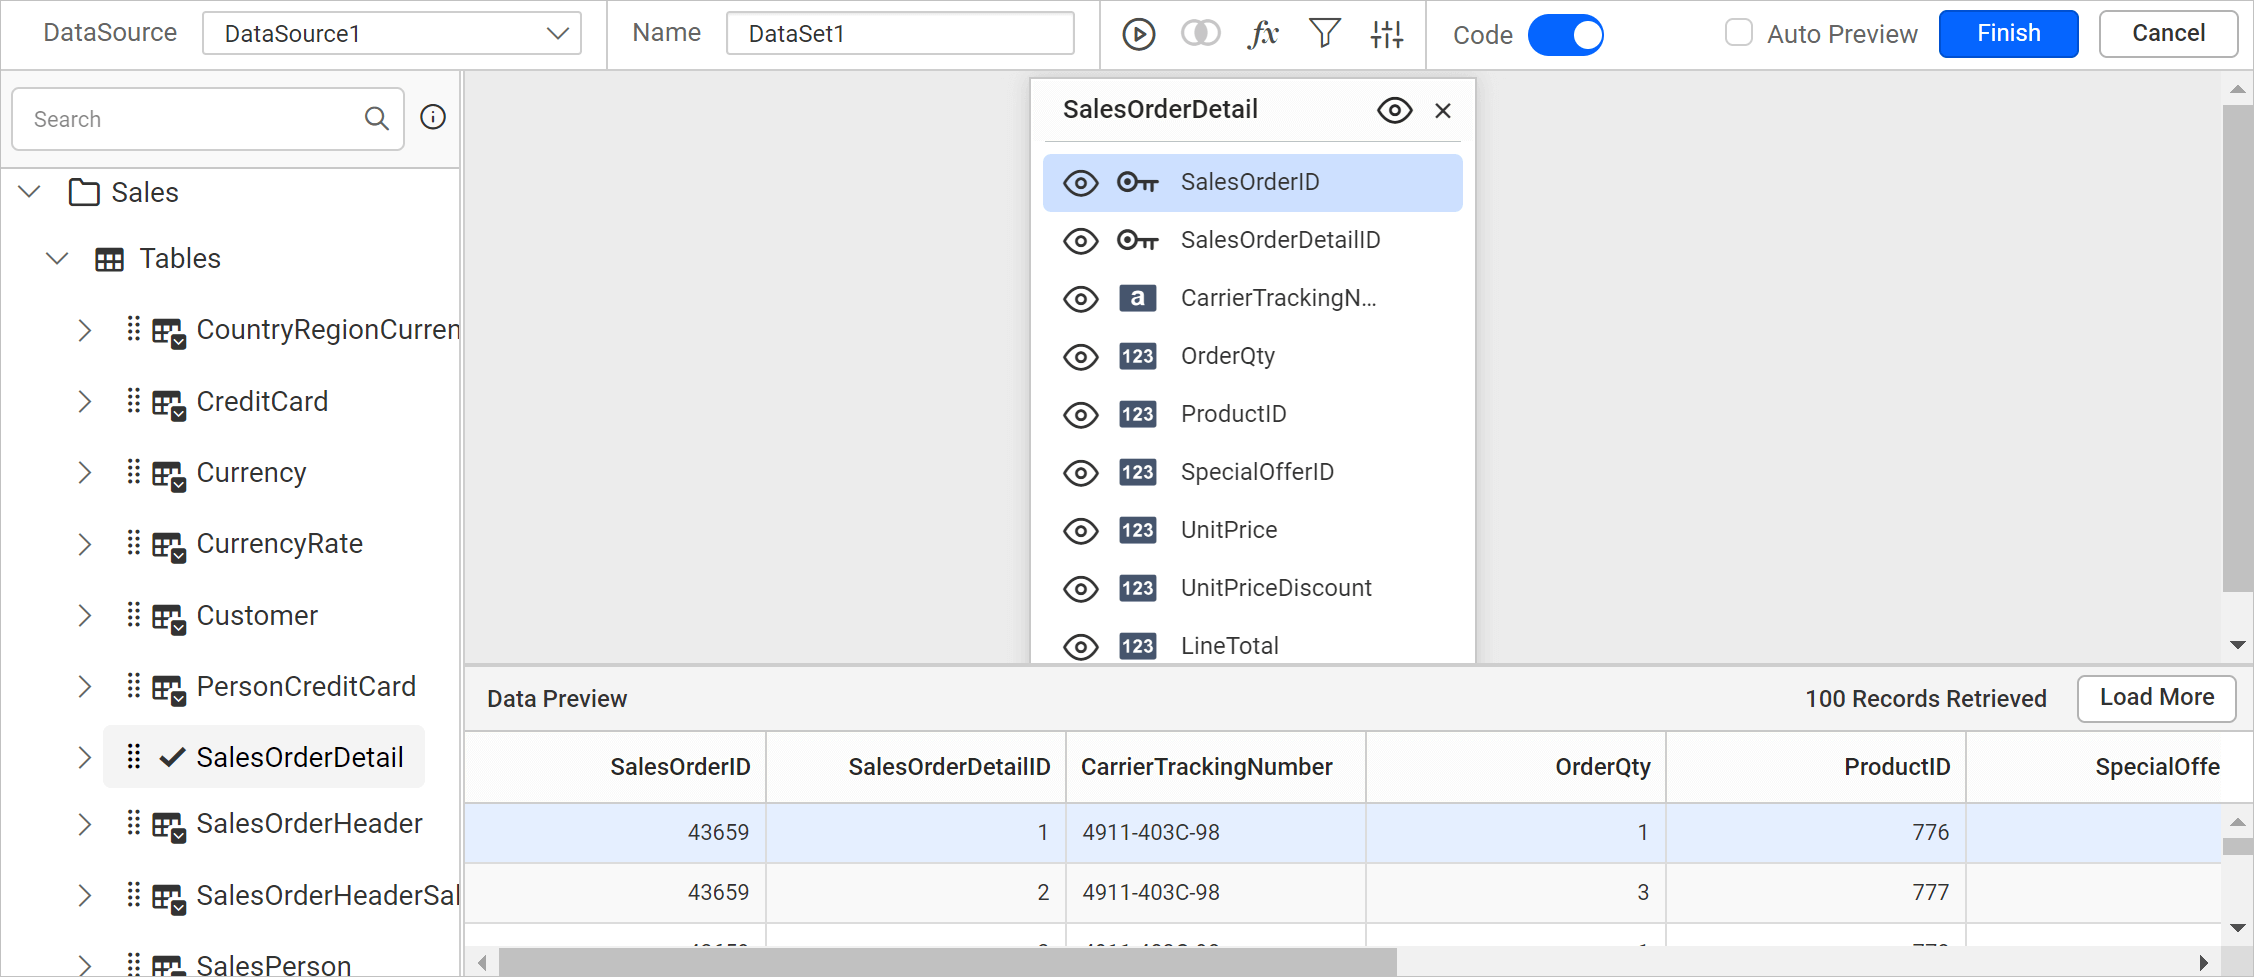Screen dimensions: 2254x977
Task: Click the design canvas vertical scrollbar
Action: point(2237,348)
